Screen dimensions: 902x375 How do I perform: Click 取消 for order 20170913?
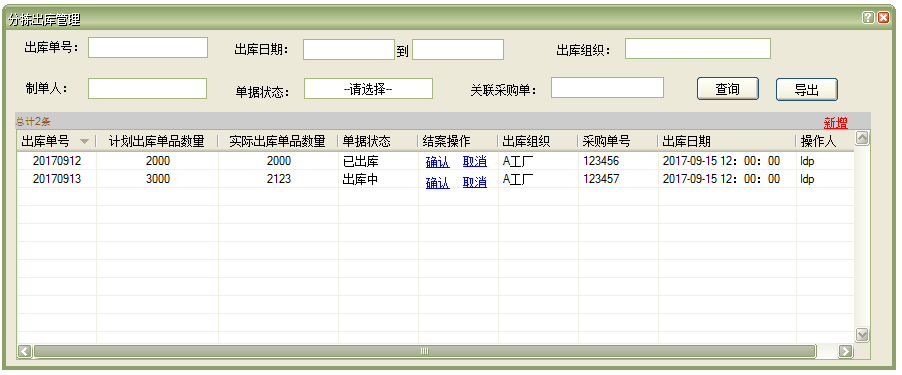point(475,183)
